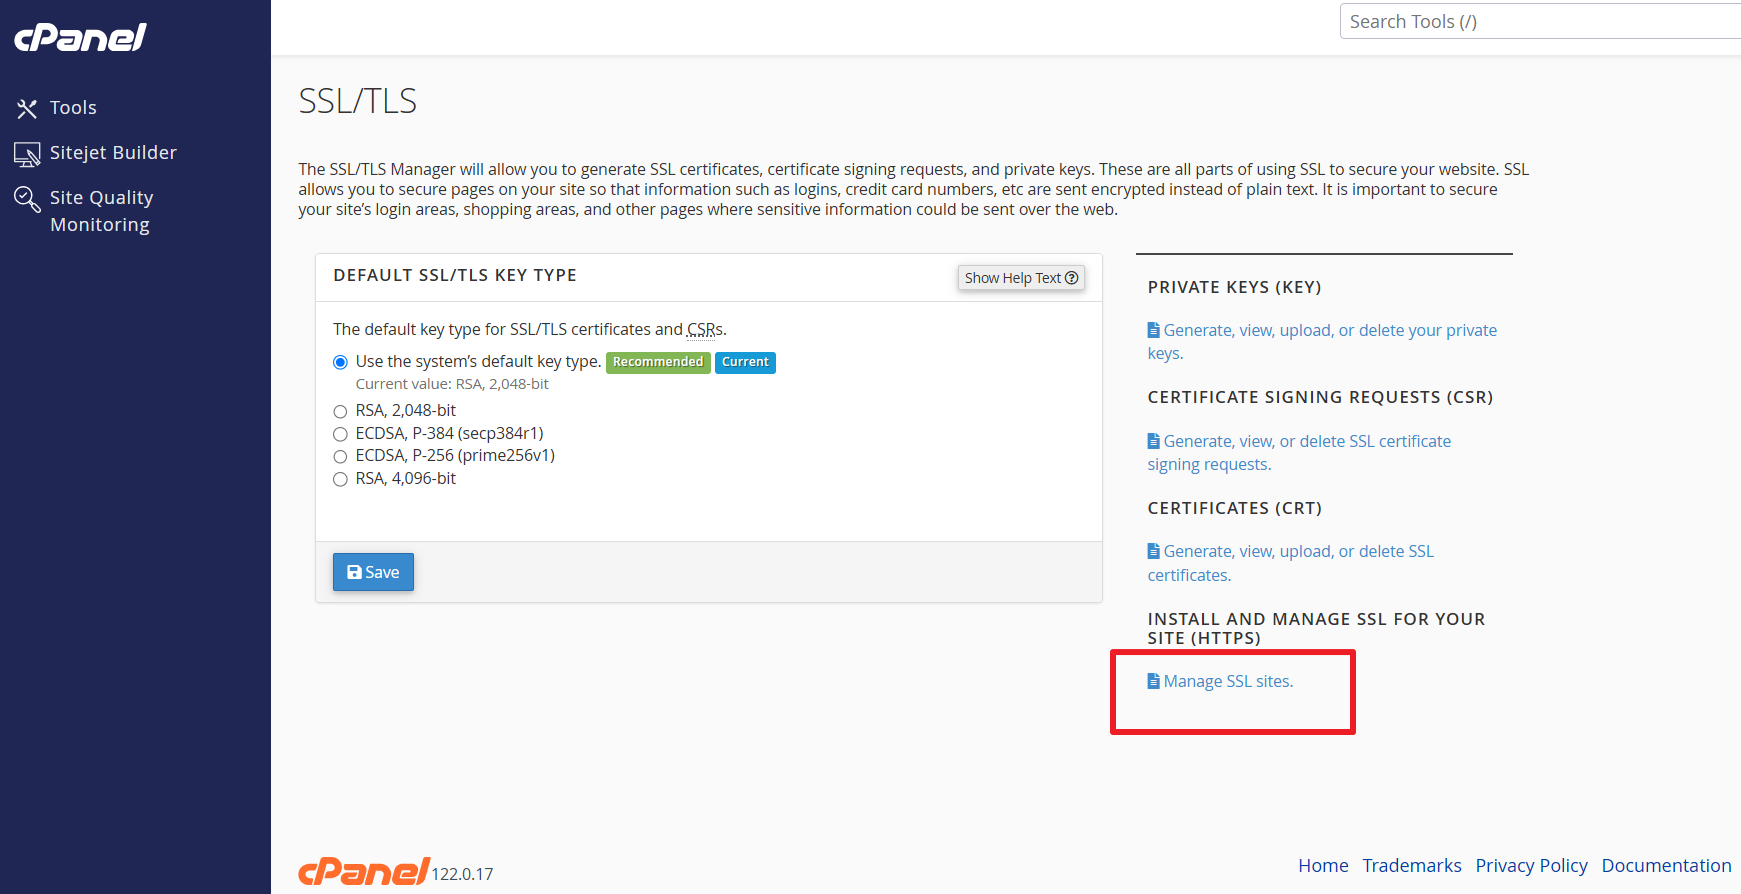The height and width of the screenshot is (894, 1741).
Task: Click the Tools wrench icon
Action: pyautogui.click(x=27, y=108)
